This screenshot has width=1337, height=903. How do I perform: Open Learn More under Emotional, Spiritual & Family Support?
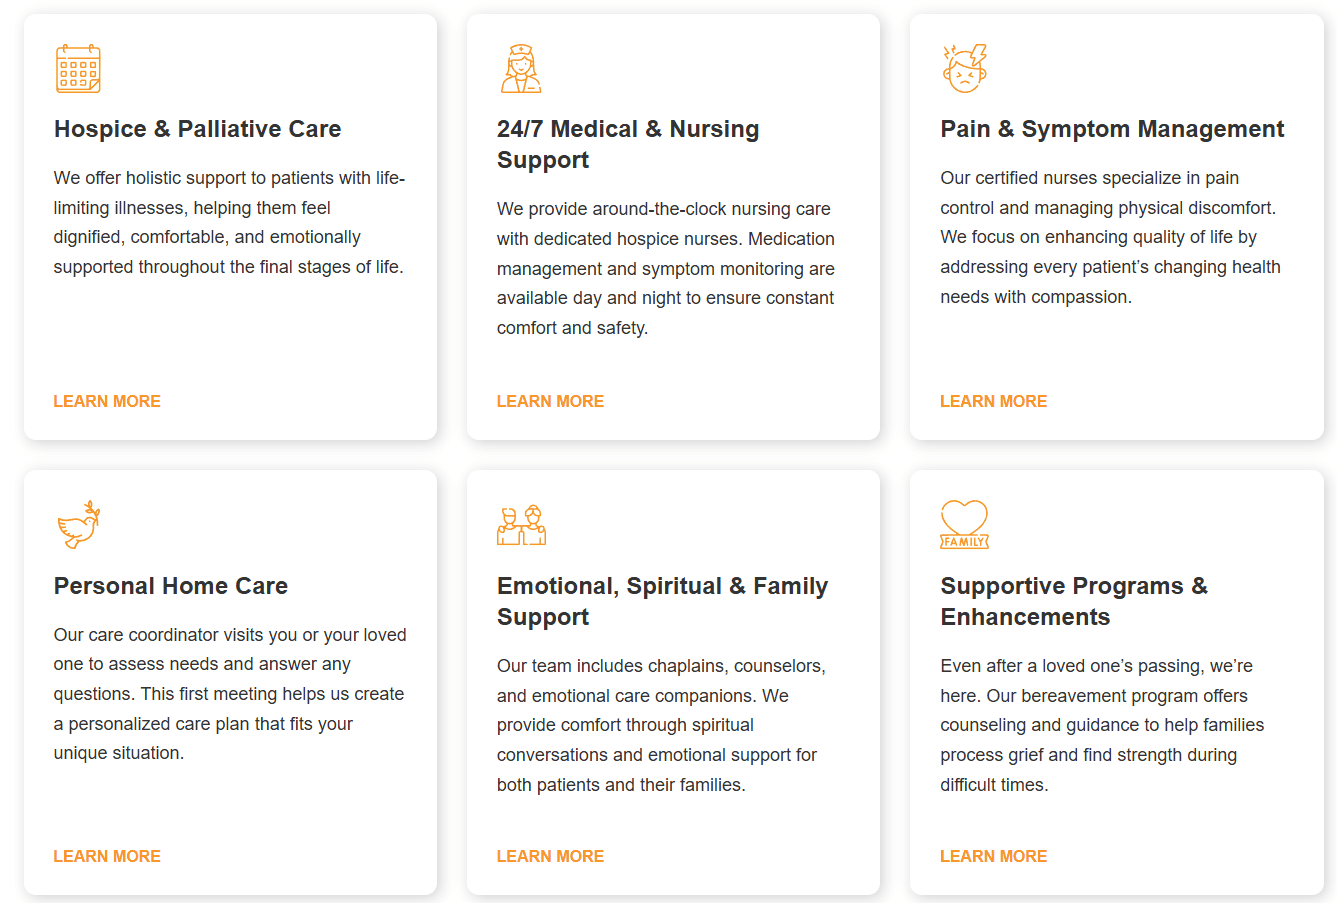(550, 856)
